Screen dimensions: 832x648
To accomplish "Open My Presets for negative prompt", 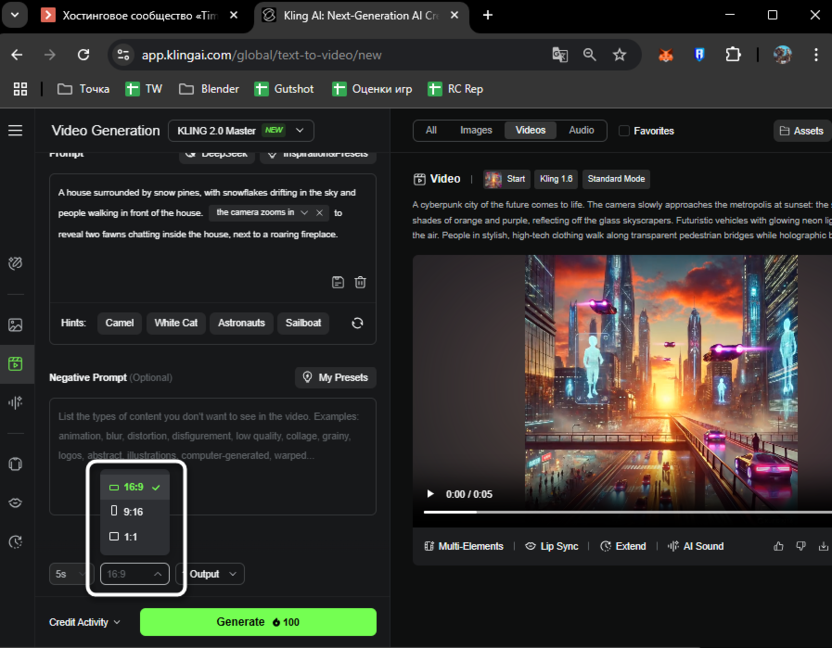I will [x=335, y=378].
